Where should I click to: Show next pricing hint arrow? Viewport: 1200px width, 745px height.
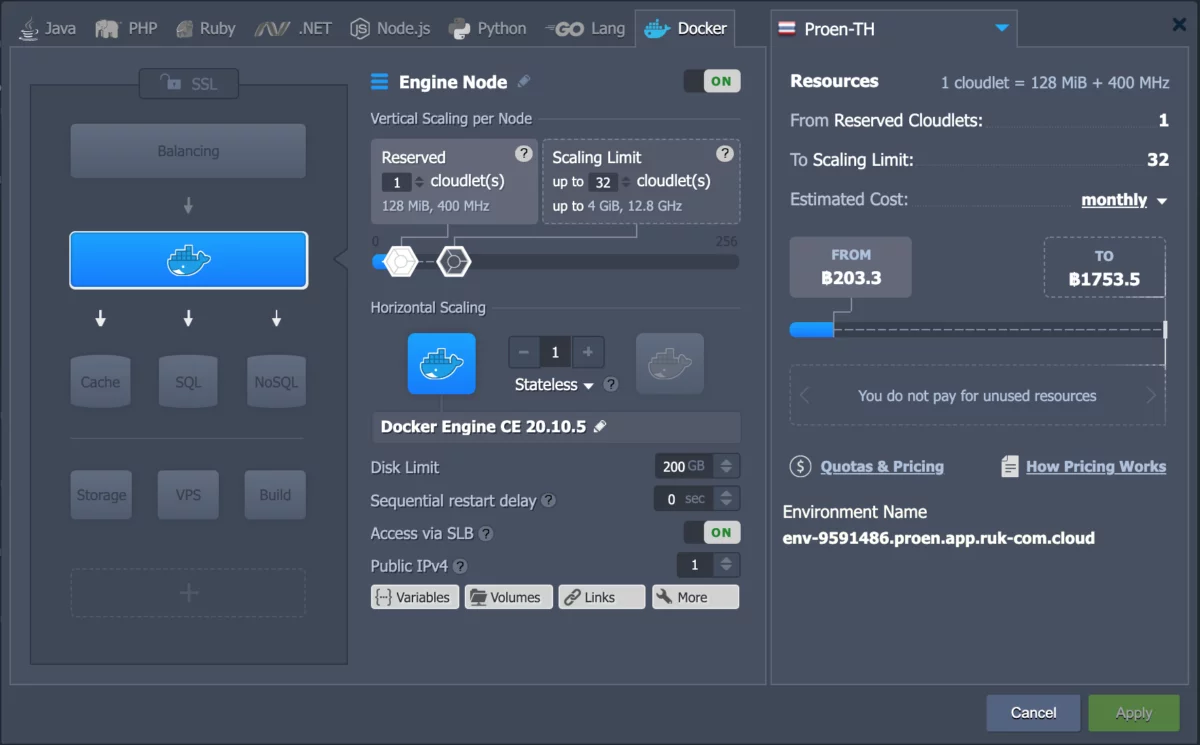pos(1151,396)
